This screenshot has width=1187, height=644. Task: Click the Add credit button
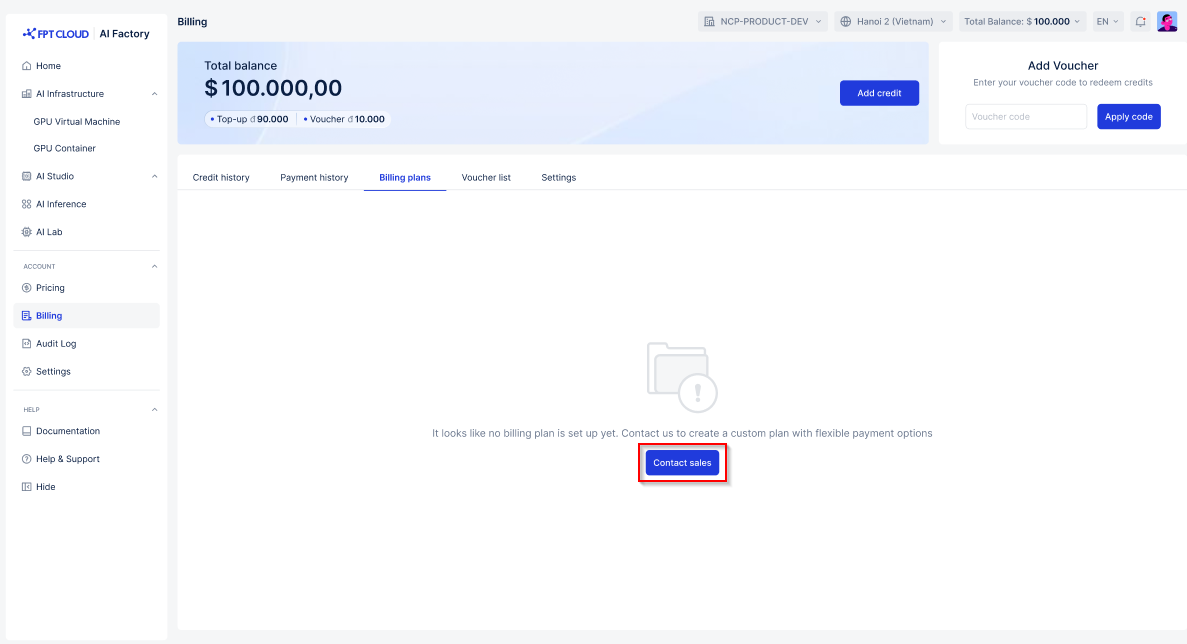tap(879, 93)
